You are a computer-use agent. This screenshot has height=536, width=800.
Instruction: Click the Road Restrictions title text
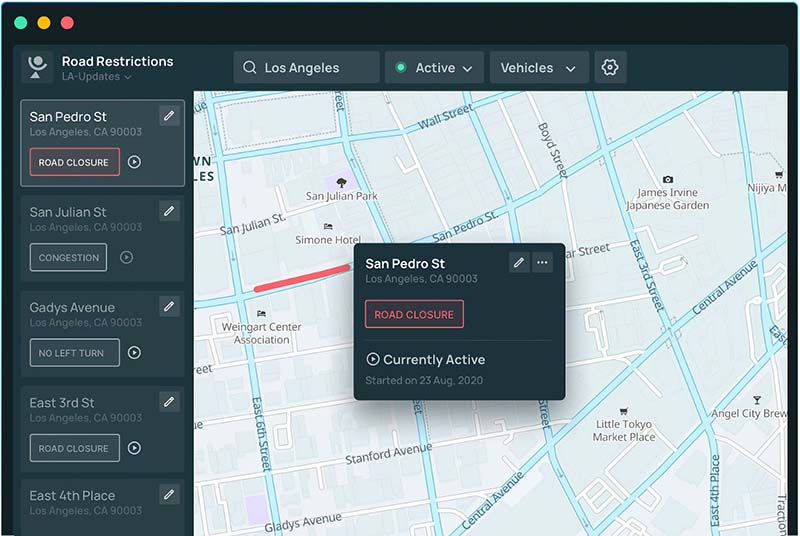117,61
